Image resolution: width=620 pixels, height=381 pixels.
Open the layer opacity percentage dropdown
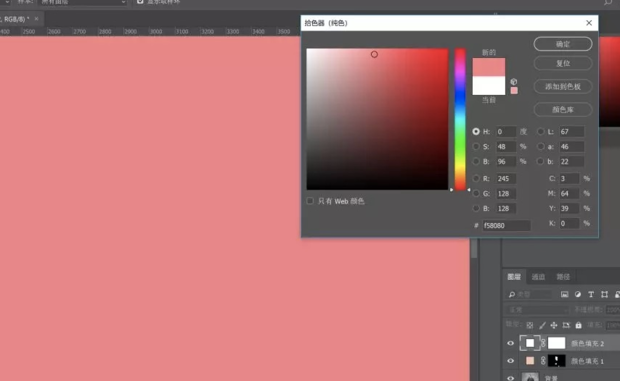pyautogui.click(x=612, y=310)
